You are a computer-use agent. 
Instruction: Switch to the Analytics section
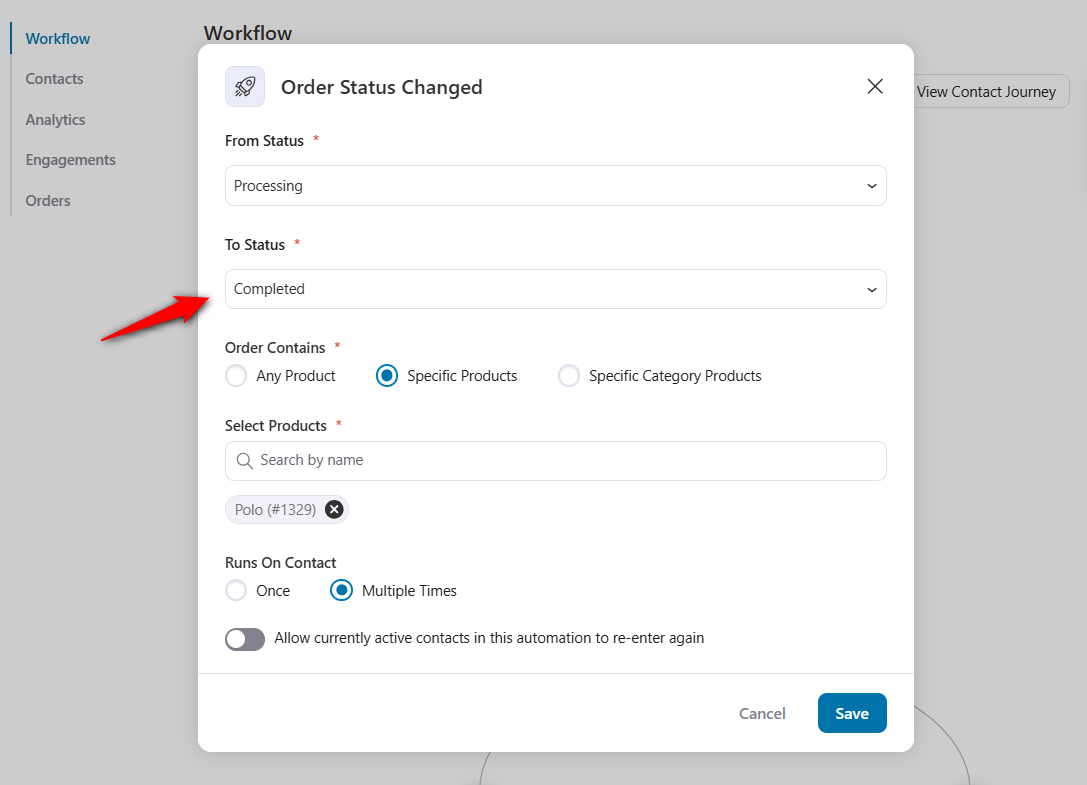tap(55, 119)
